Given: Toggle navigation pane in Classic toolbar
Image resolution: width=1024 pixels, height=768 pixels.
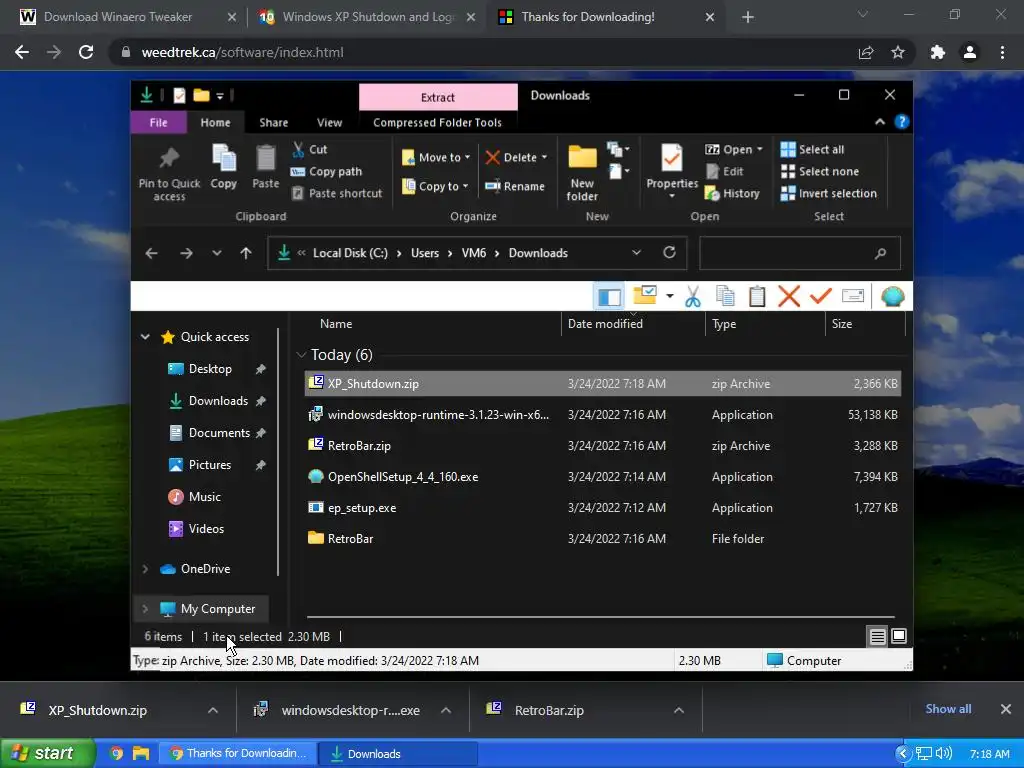Looking at the screenshot, I should coord(609,296).
